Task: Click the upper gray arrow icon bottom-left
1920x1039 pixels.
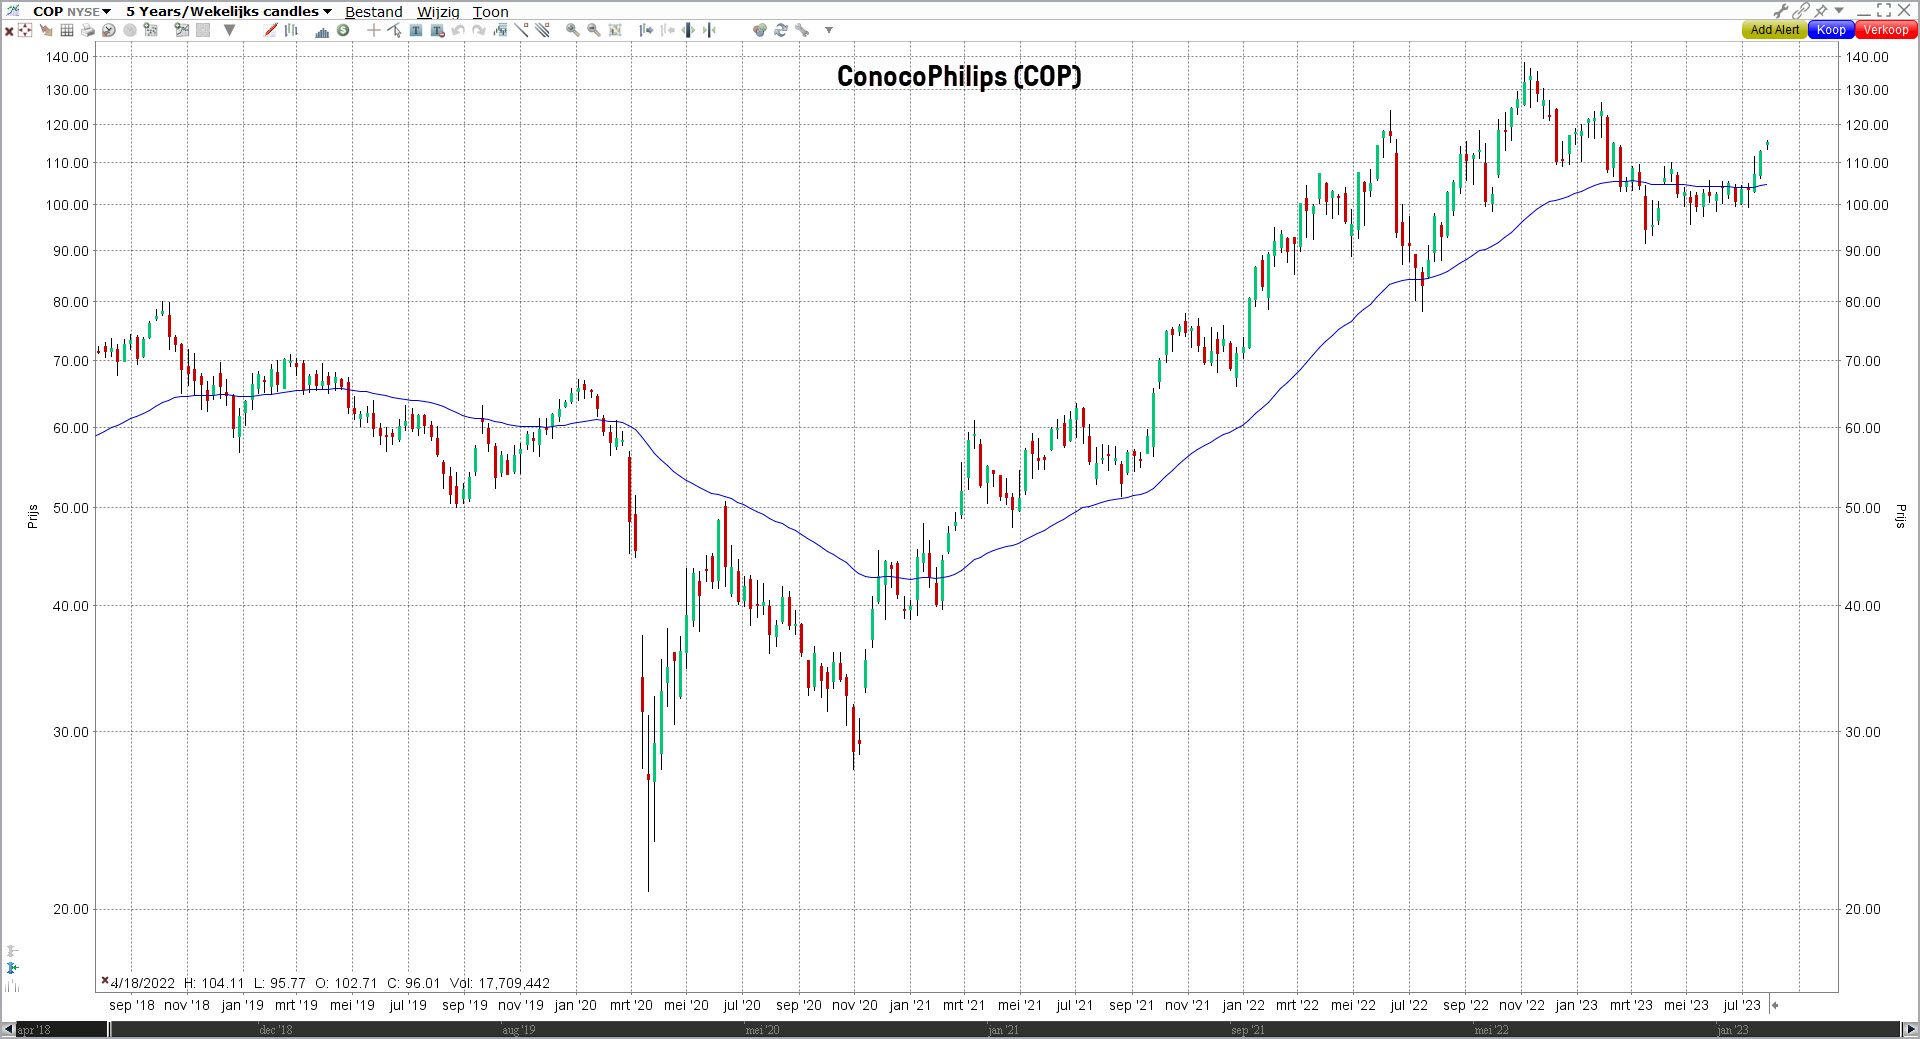Action: pyautogui.click(x=12, y=950)
